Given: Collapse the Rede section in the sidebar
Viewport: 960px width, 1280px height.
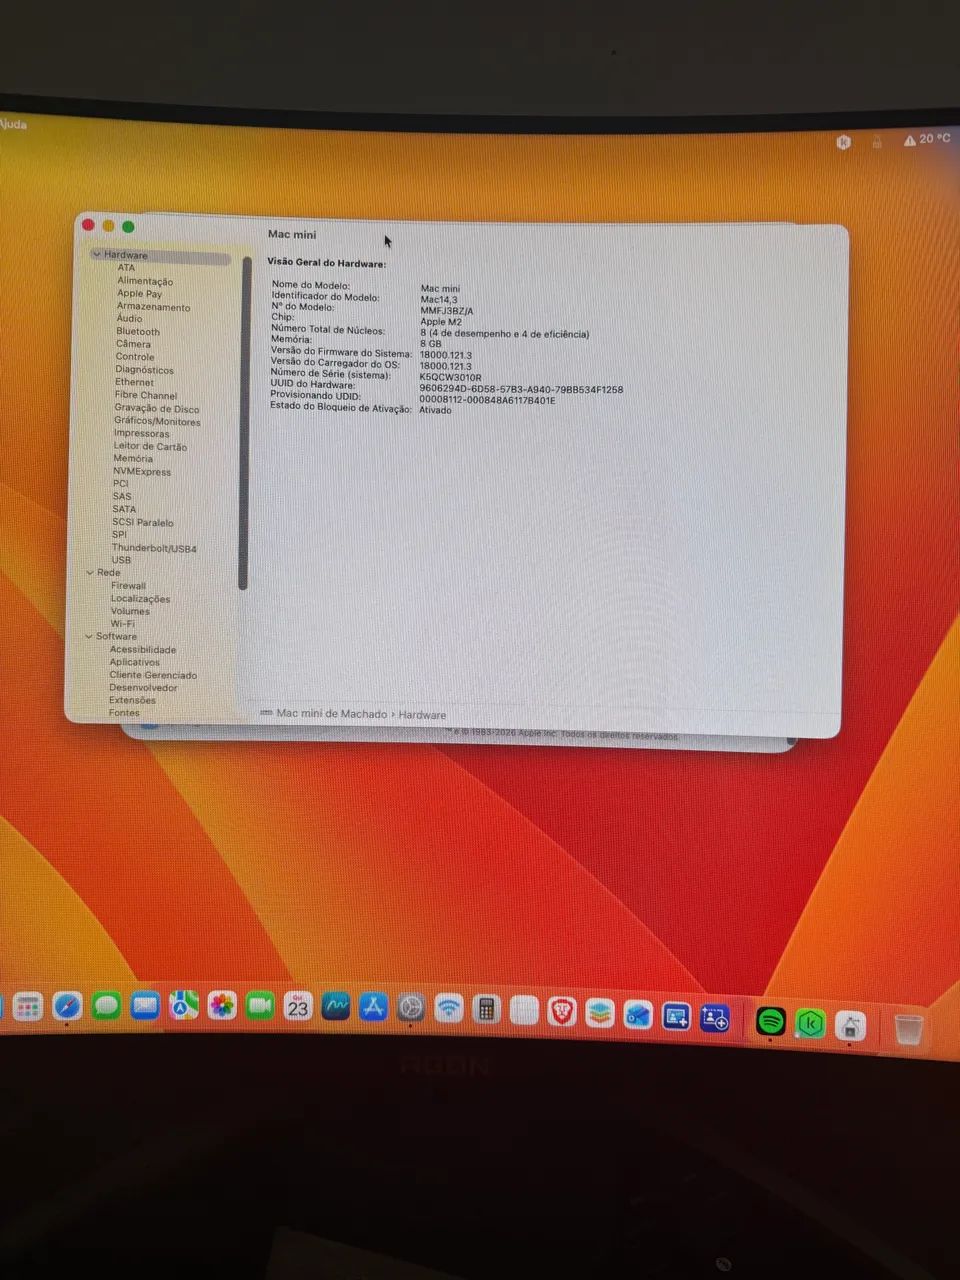Looking at the screenshot, I should coord(91,573).
